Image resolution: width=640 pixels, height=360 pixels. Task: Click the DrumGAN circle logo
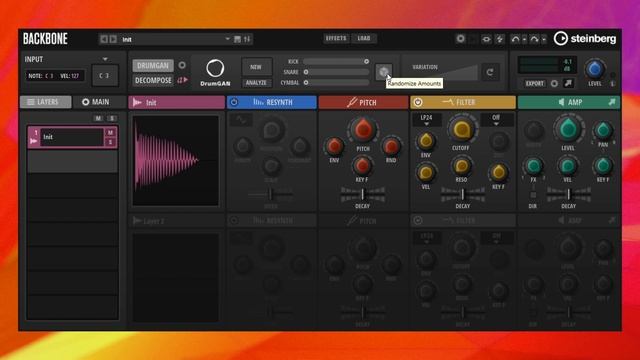click(x=215, y=69)
